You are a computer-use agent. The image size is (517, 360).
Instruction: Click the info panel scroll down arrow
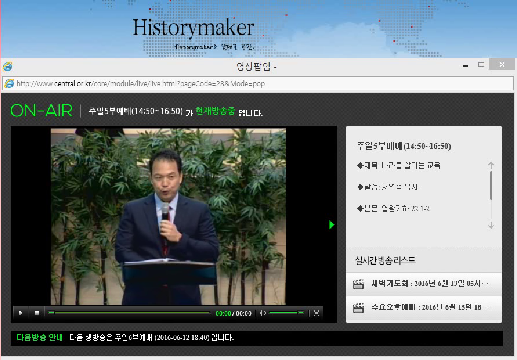491,226
